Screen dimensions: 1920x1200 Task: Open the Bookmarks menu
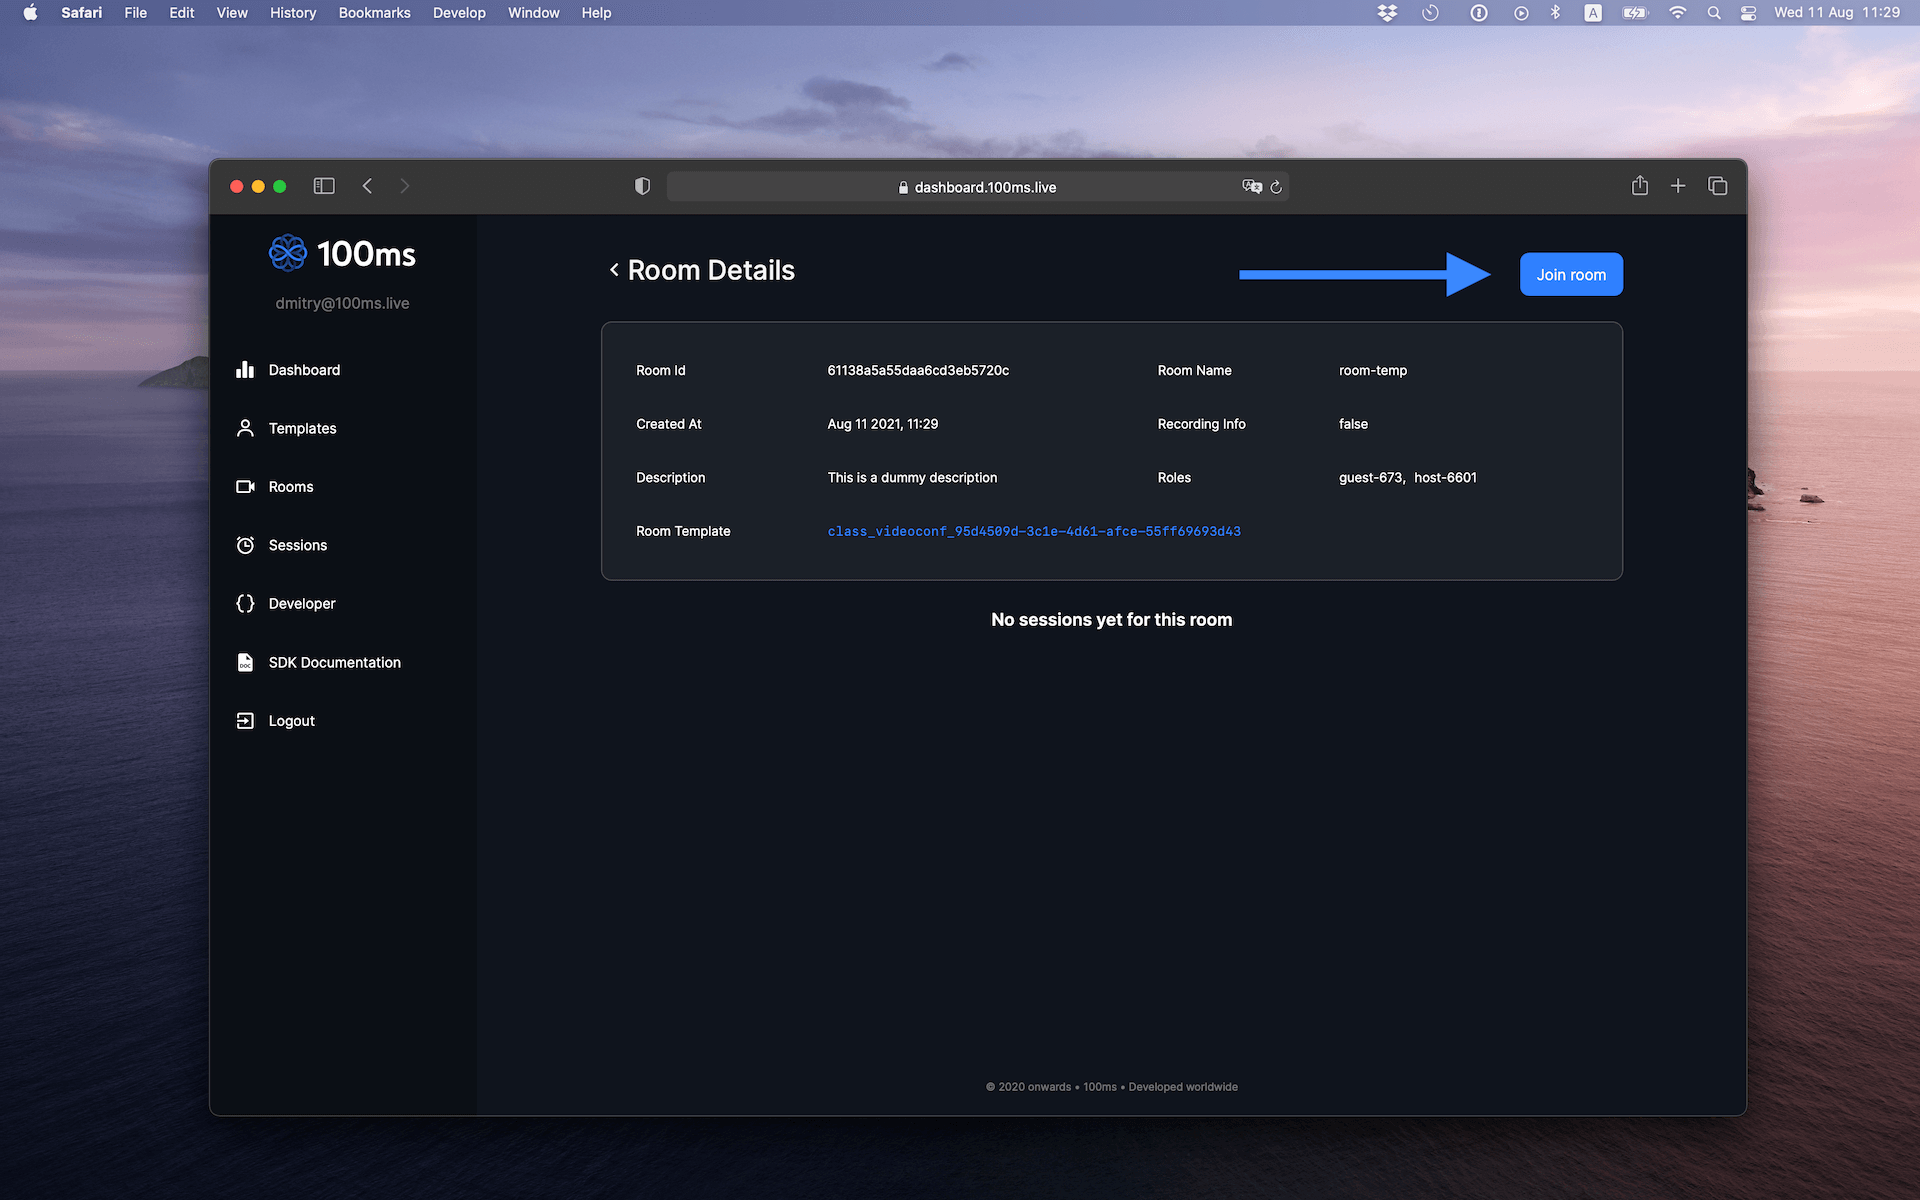point(374,13)
